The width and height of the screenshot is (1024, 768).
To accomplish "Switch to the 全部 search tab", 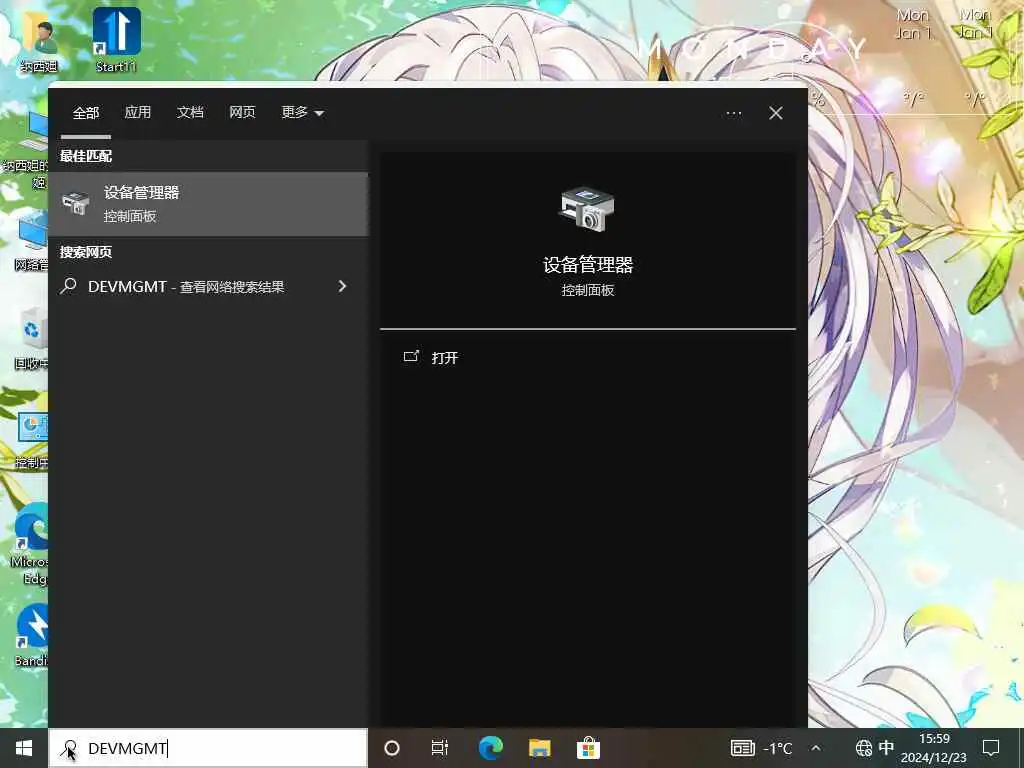I will pos(86,112).
